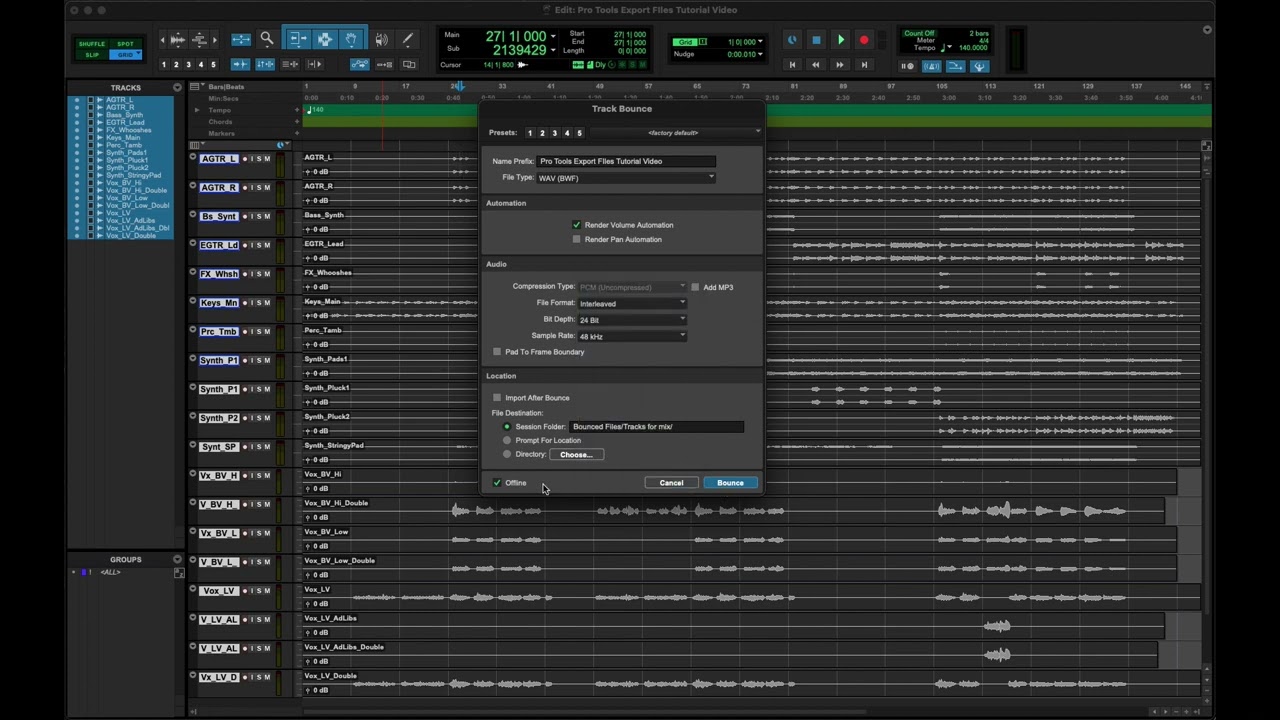Recall Track Bounce preset 1
This screenshot has height=720, width=1280.
530,133
